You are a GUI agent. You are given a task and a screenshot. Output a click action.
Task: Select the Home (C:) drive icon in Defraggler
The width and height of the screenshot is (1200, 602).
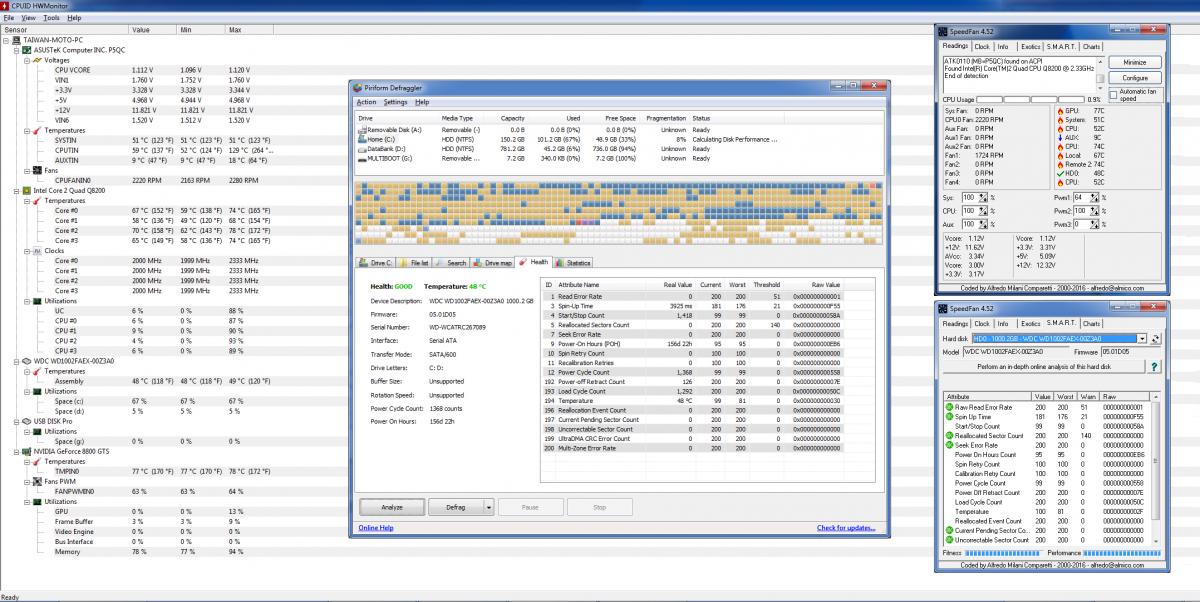coord(363,139)
